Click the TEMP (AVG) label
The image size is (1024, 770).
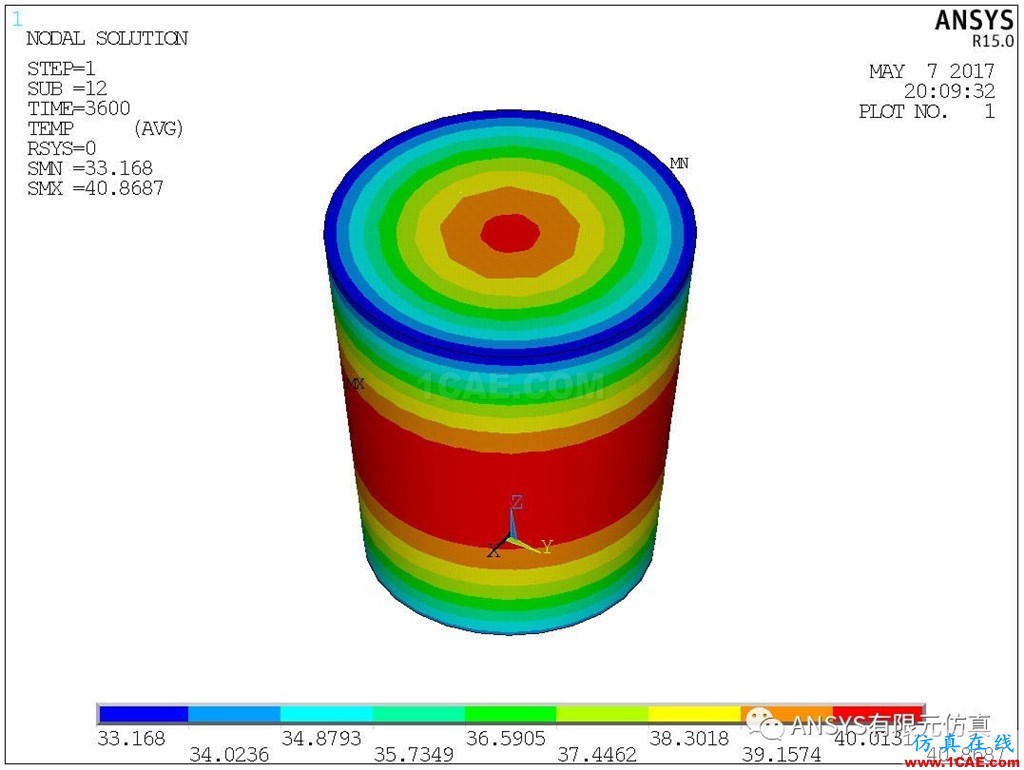104,128
